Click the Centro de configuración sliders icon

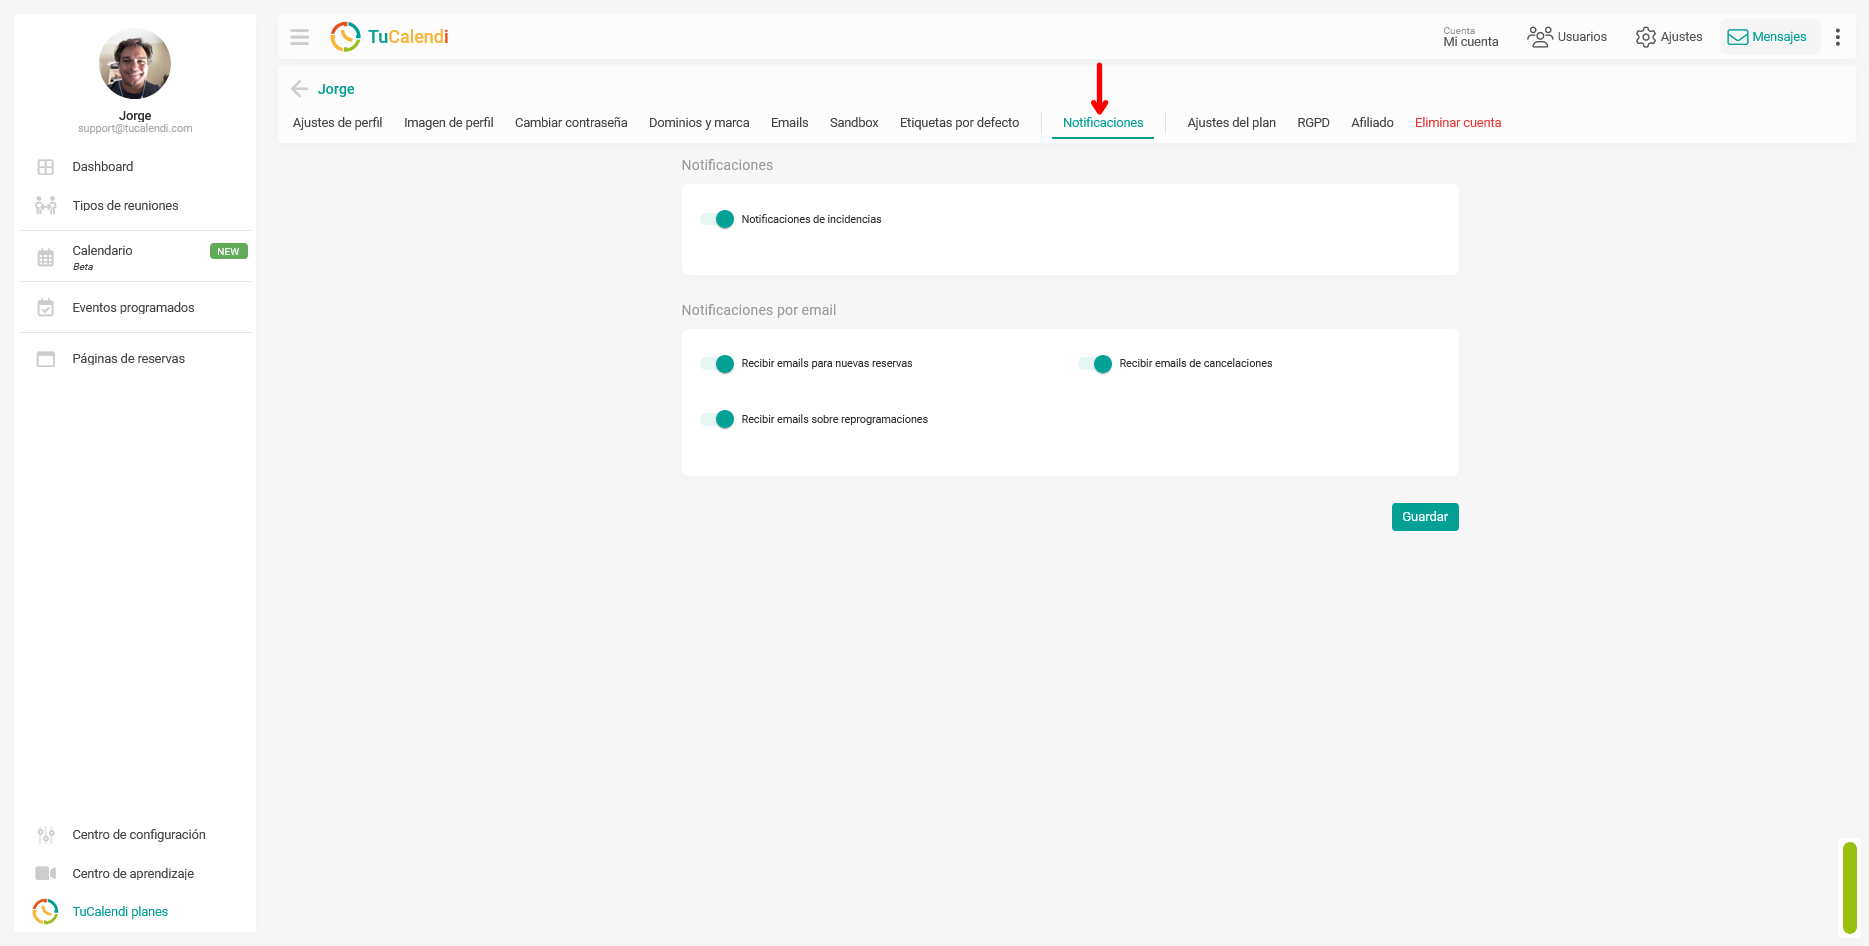click(x=46, y=835)
